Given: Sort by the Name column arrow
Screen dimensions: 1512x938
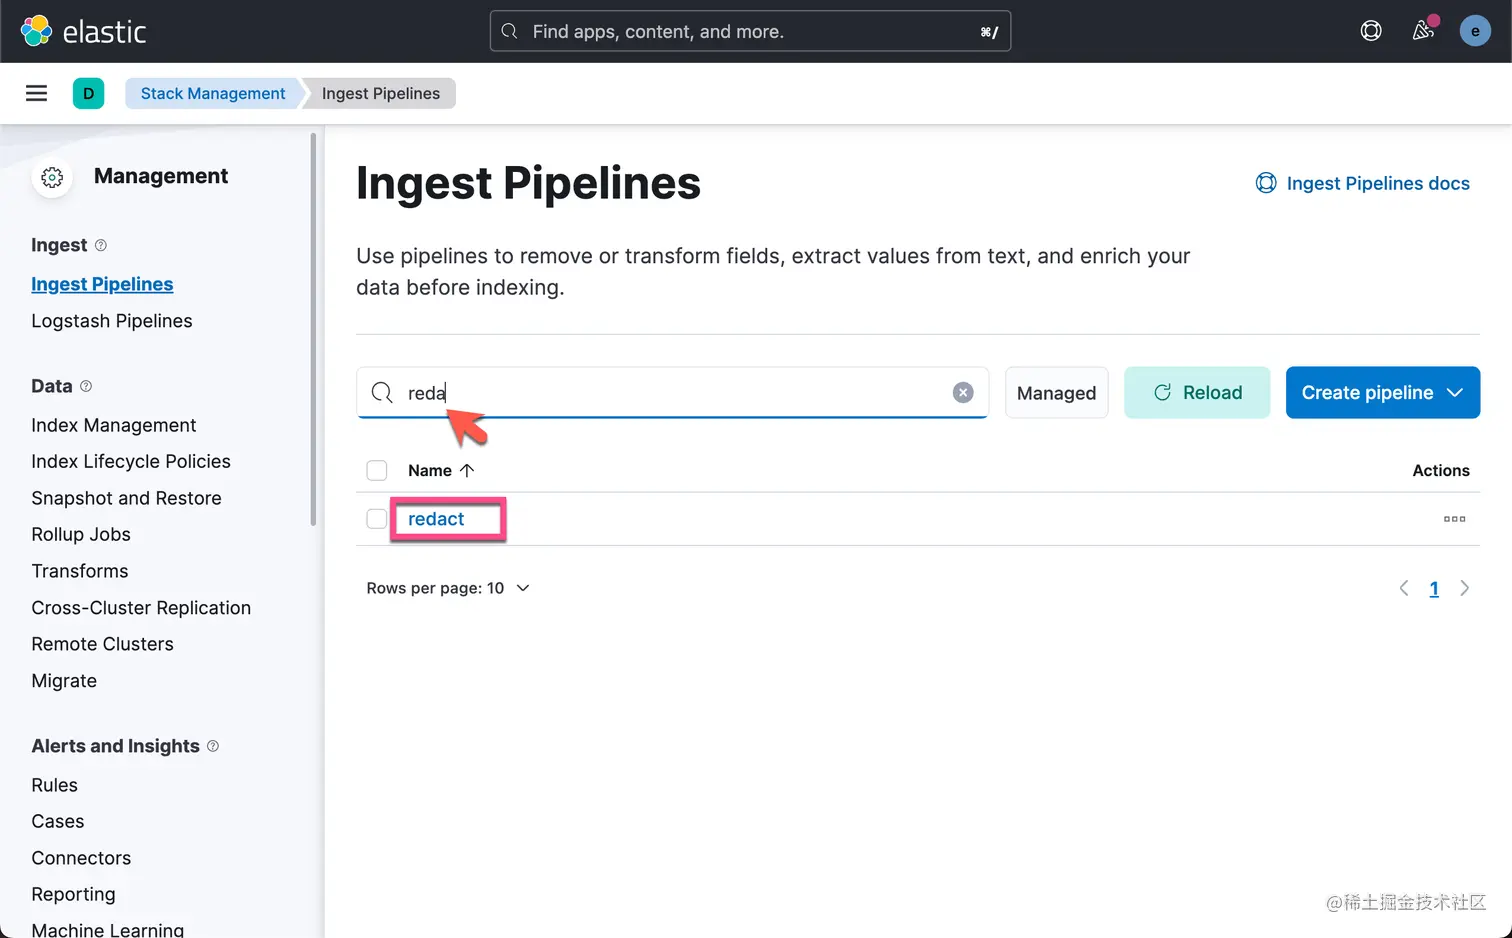Looking at the screenshot, I should pyautogui.click(x=467, y=470).
